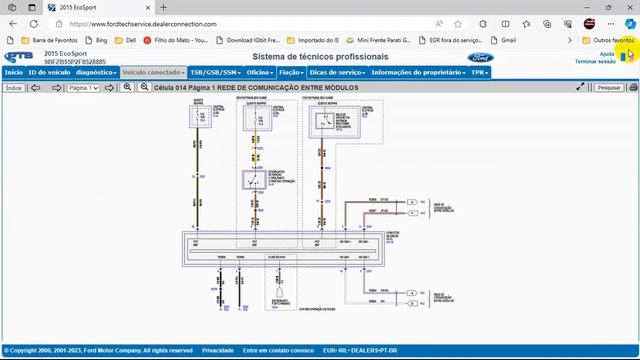Open the Ajuda link
Viewport: 640px width, 360px height.
coord(607,54)
